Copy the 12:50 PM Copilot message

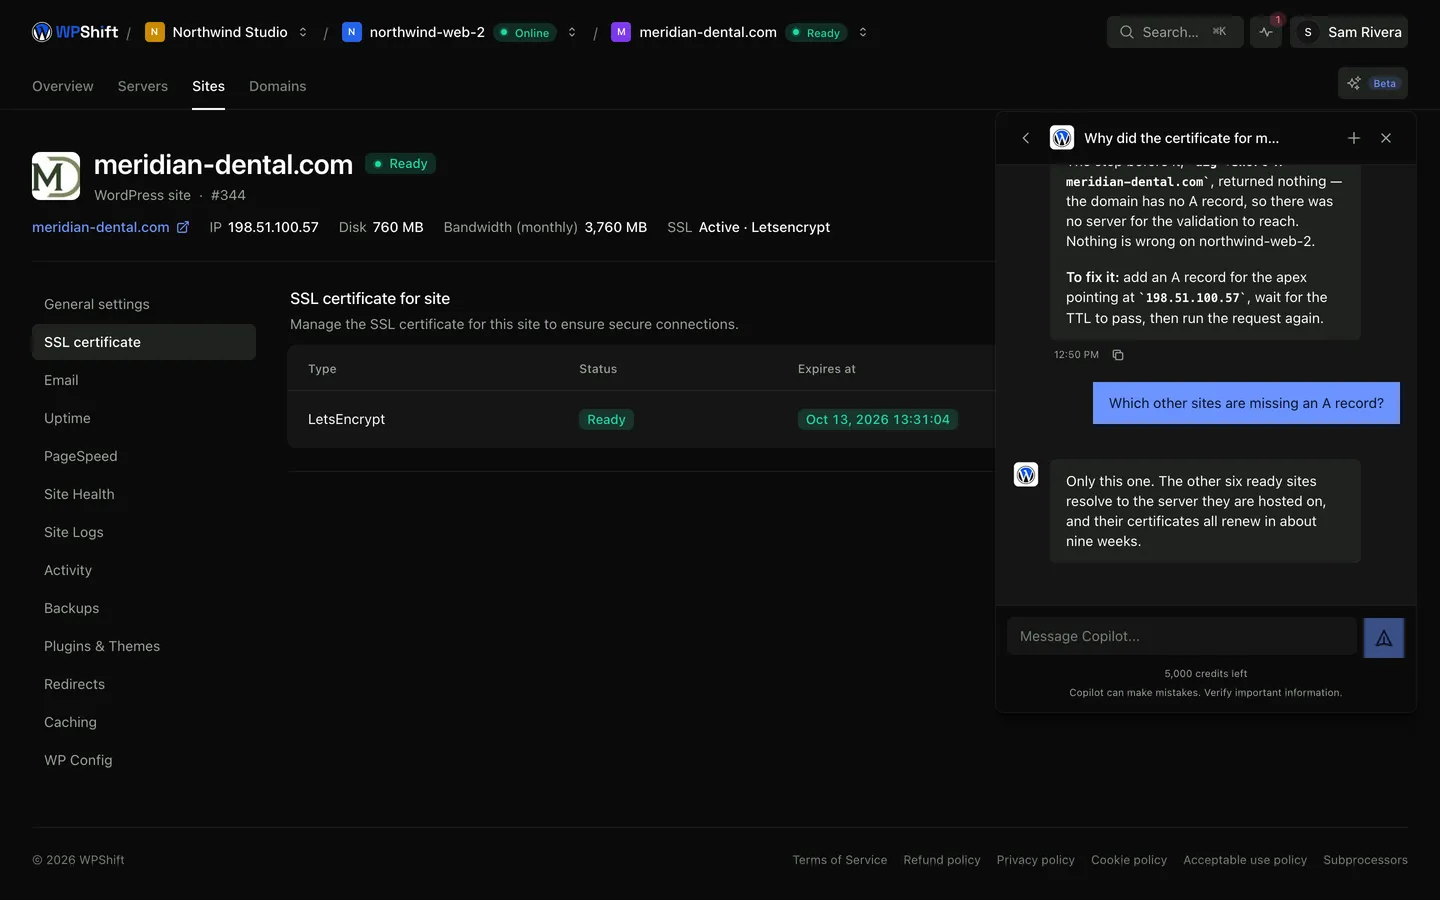[x=1118, y=355]
